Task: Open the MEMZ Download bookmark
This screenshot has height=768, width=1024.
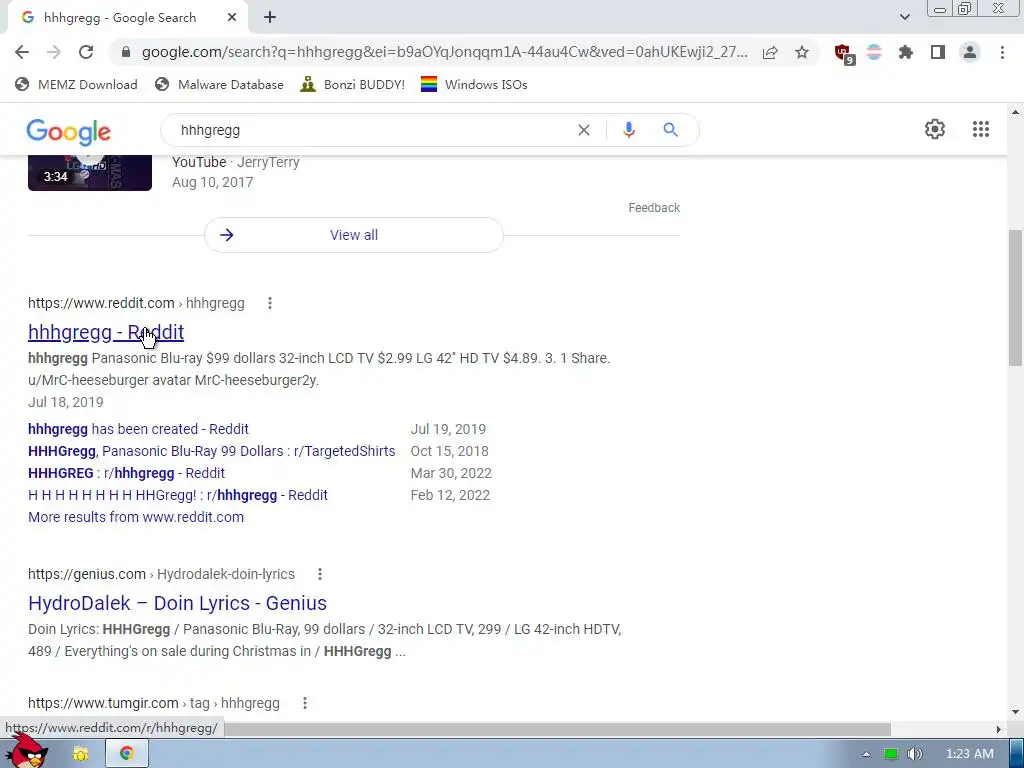Action: 76,84
